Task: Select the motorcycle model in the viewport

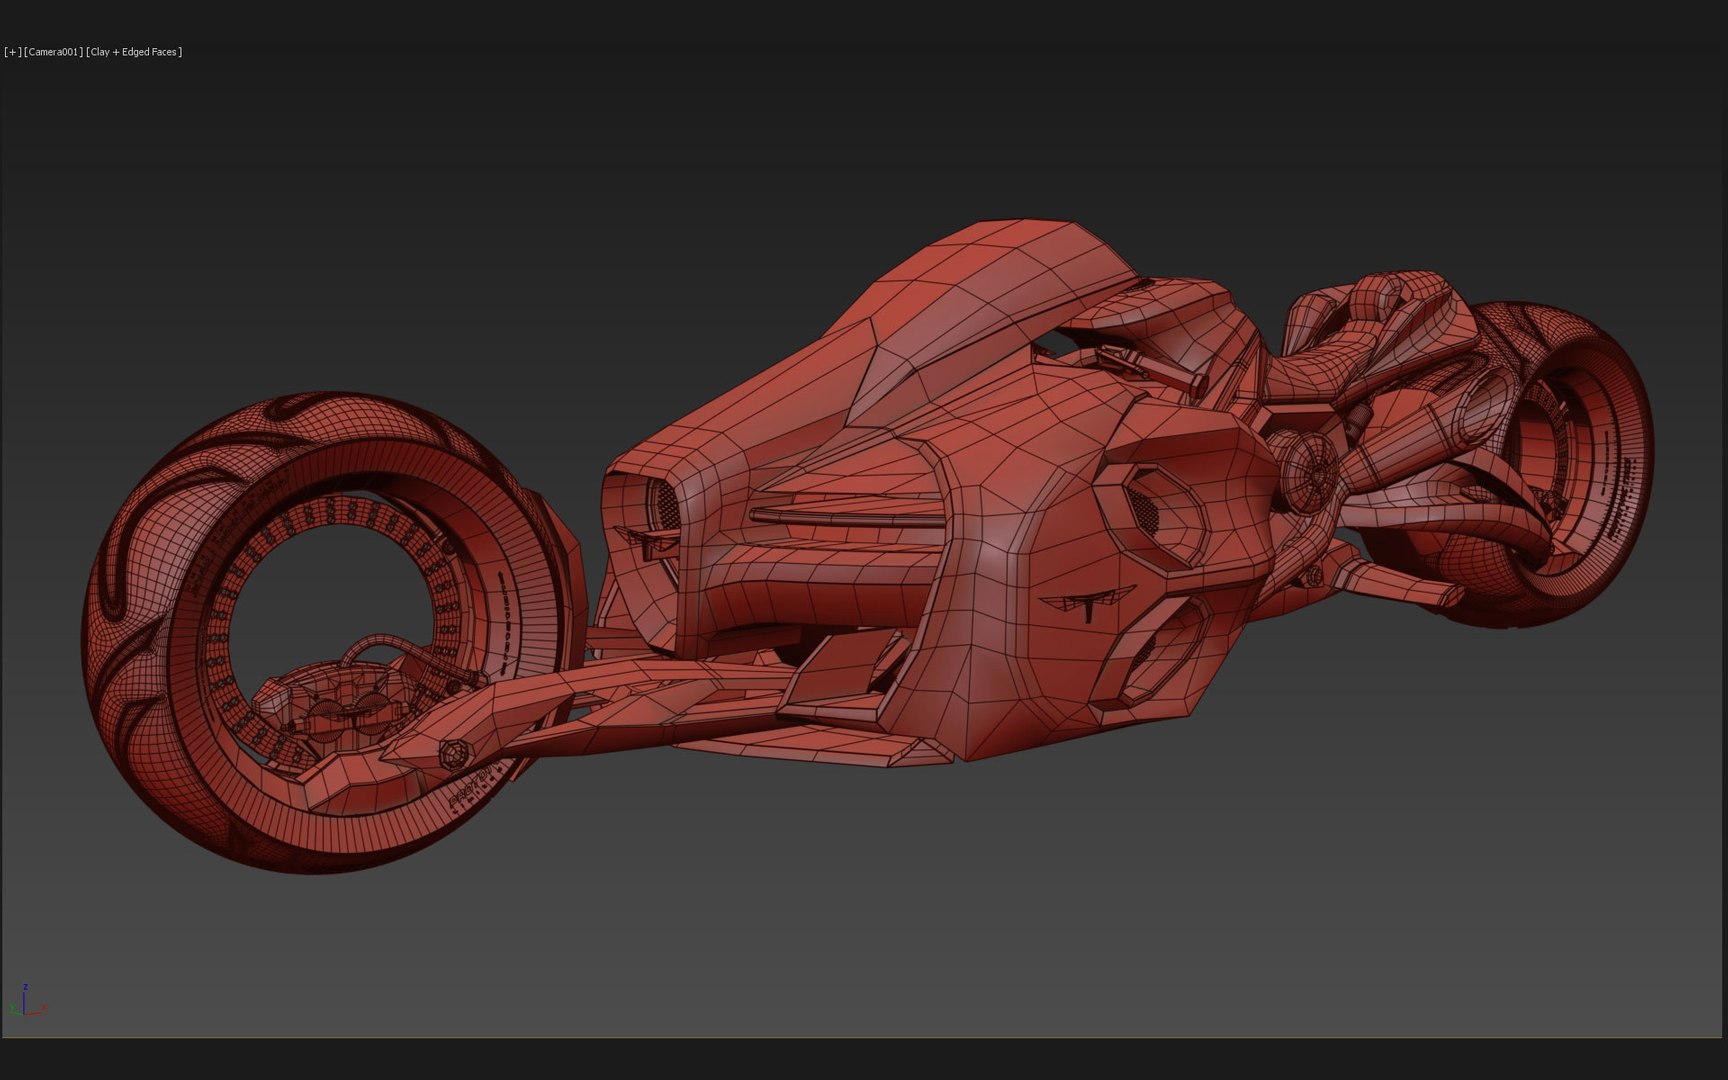Action: (x=868, y=545)
